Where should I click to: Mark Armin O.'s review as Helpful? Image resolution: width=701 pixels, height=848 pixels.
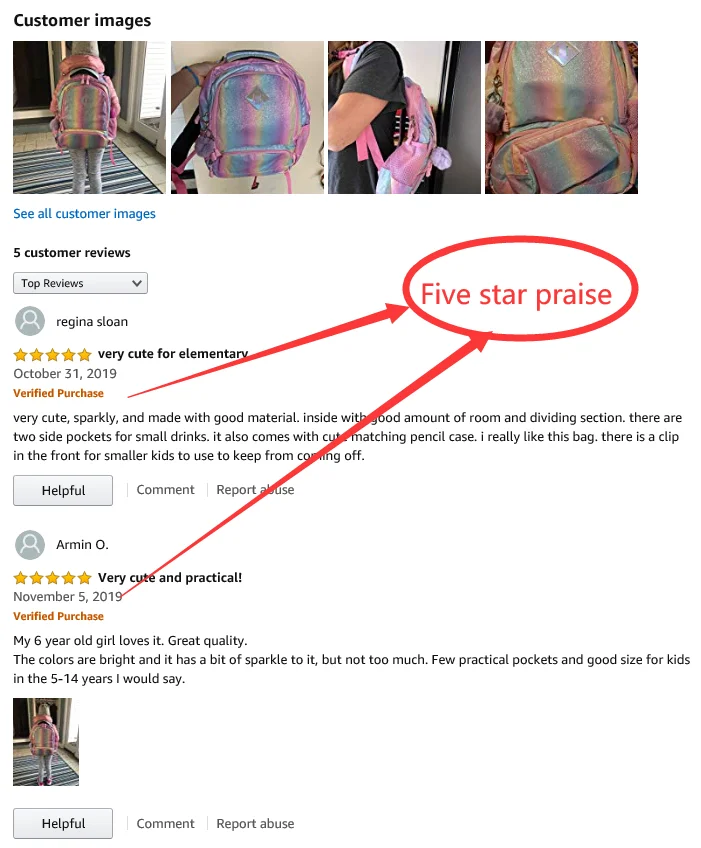(x=63, y=824)
